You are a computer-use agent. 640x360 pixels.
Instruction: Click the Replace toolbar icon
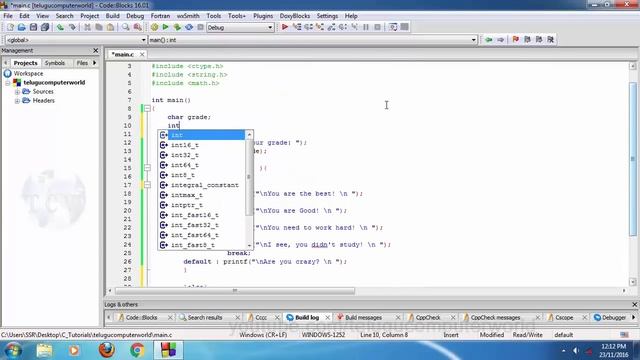[x=138, y=27]
